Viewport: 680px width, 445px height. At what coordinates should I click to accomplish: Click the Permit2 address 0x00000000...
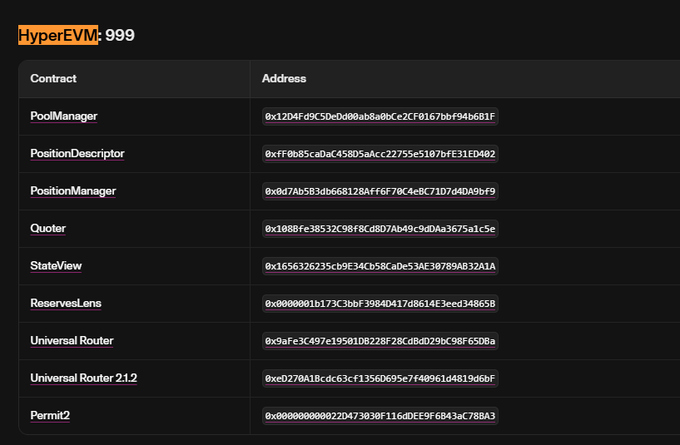380,416
